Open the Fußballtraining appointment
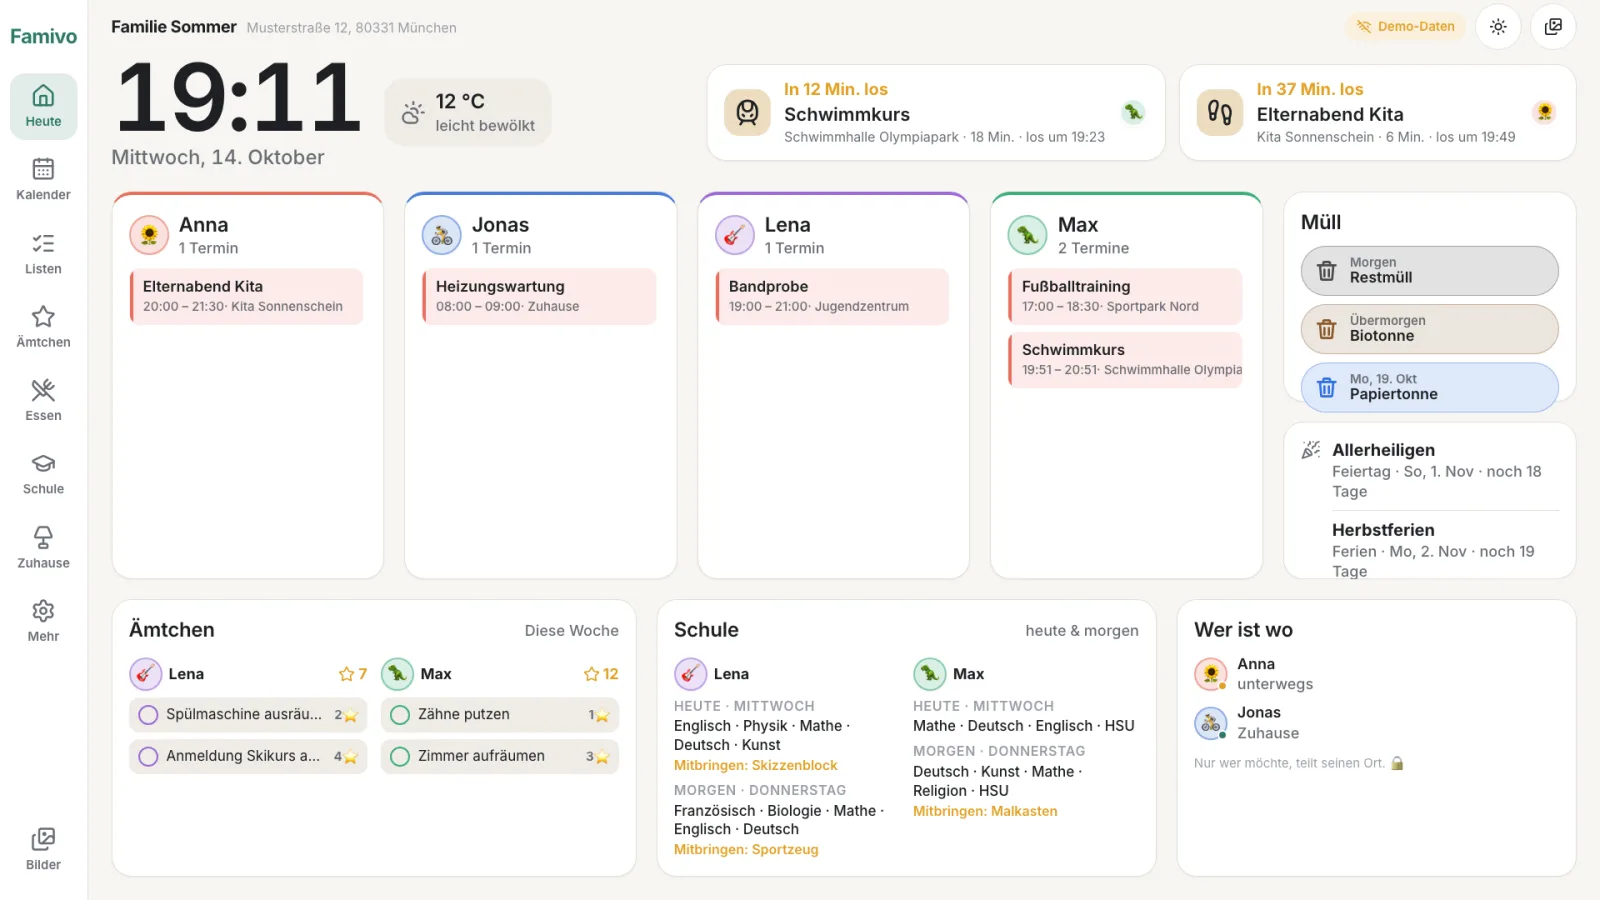This screenshot has width=1600, height=900. pos(1125,296)
